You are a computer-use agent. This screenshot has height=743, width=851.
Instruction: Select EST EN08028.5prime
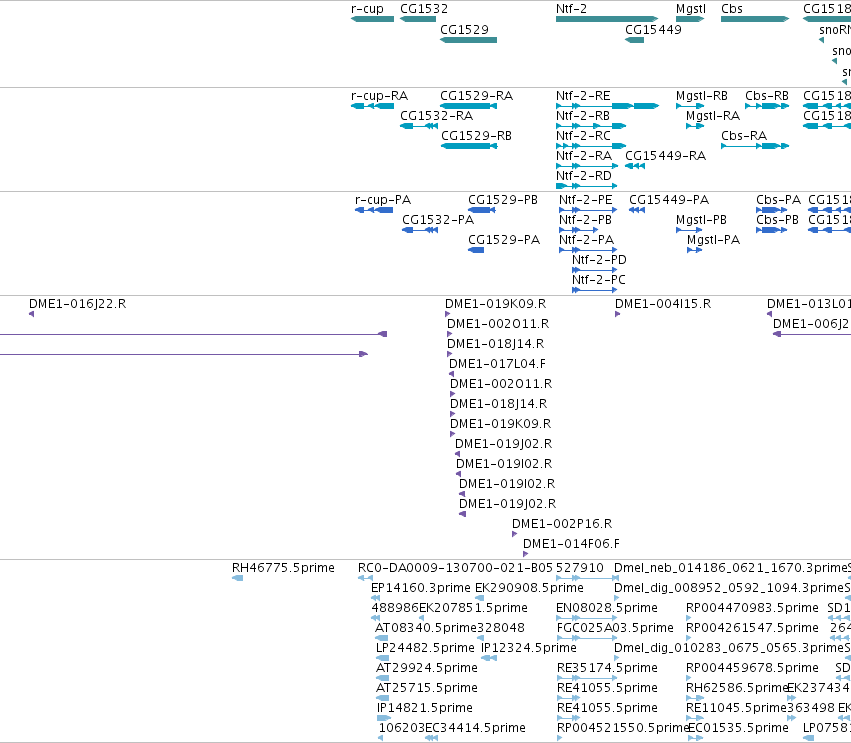(587, 618)
